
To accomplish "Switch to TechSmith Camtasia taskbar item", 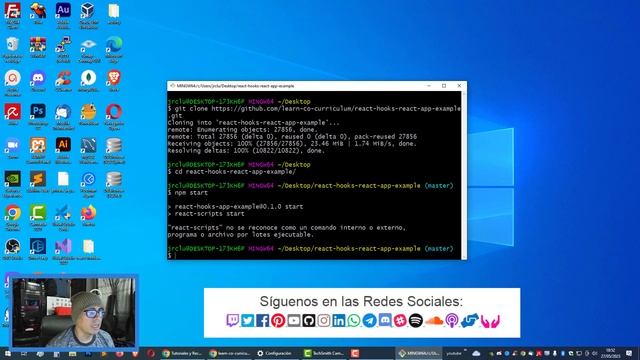I will [324, 353].
